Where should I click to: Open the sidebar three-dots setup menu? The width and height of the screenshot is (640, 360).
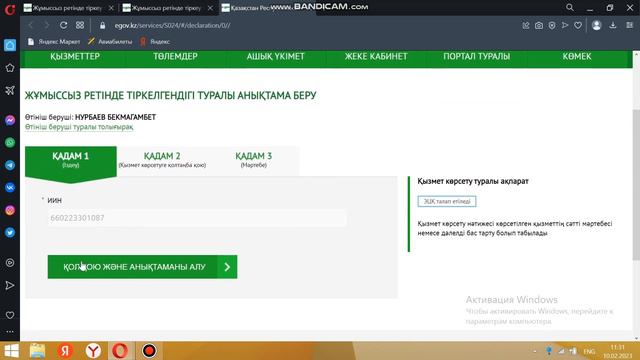click(10, 332)
